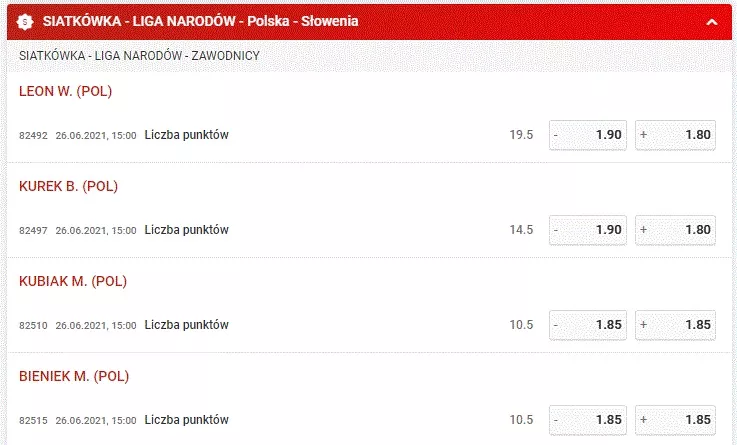Collapse the Polska - Słowenia section chevron
Image resolution: width=737 pixels, height=445 pixels.
pyautogui.click(x=712, y=22)
